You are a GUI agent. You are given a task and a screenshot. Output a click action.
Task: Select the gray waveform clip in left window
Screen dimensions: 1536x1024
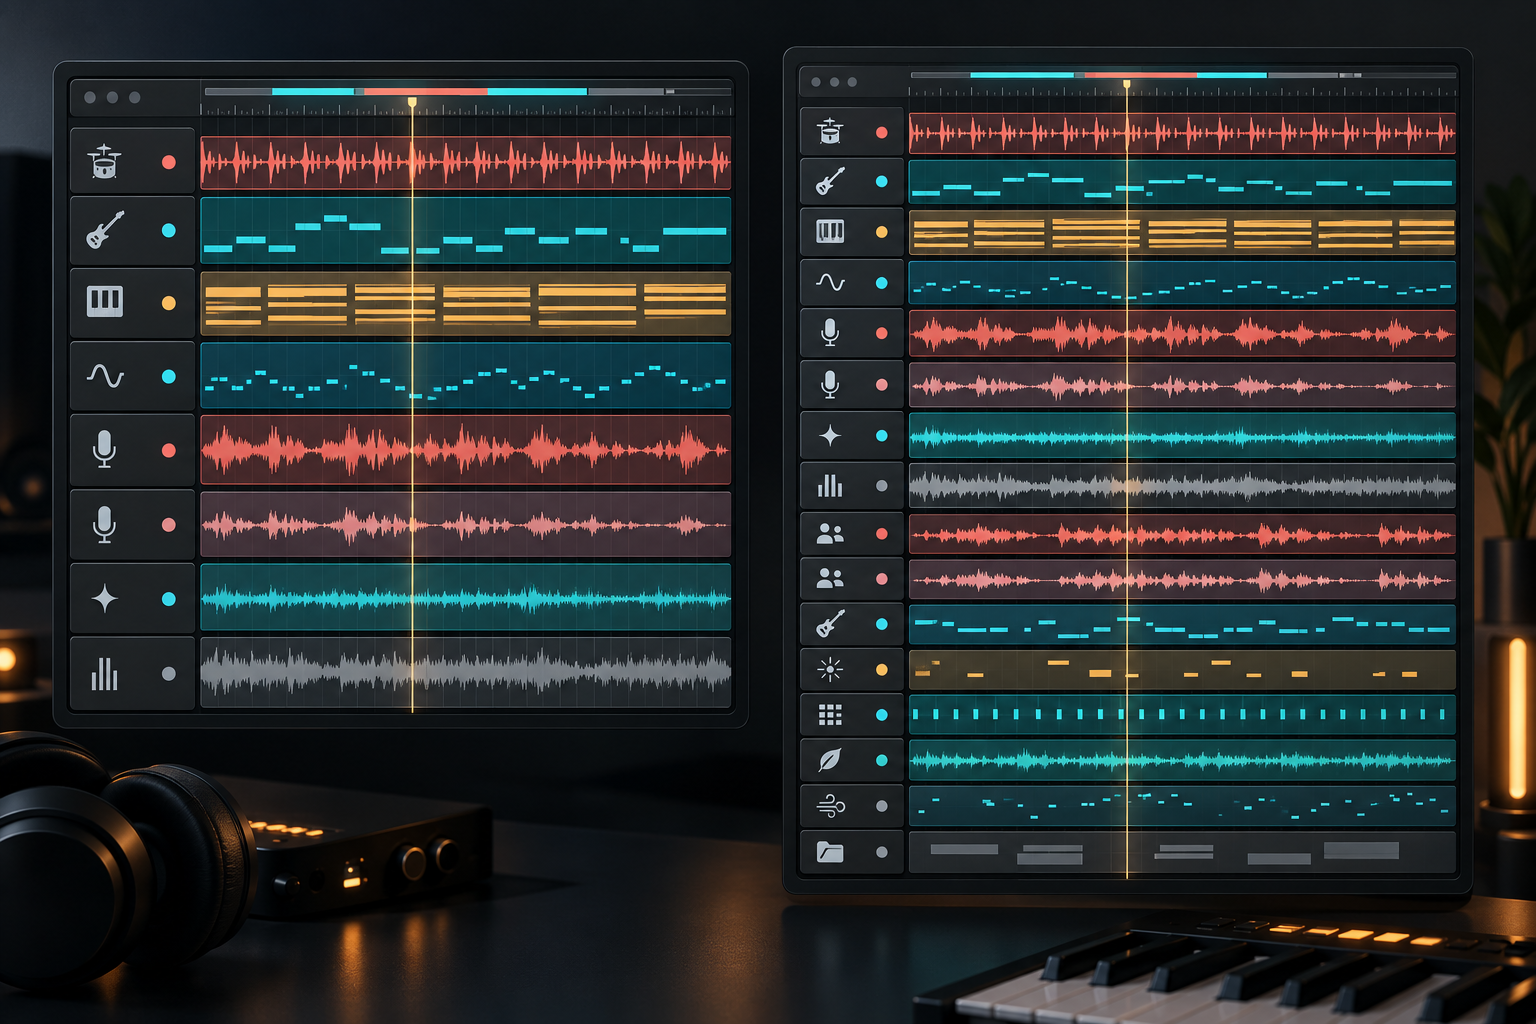(x=466, y=673)
